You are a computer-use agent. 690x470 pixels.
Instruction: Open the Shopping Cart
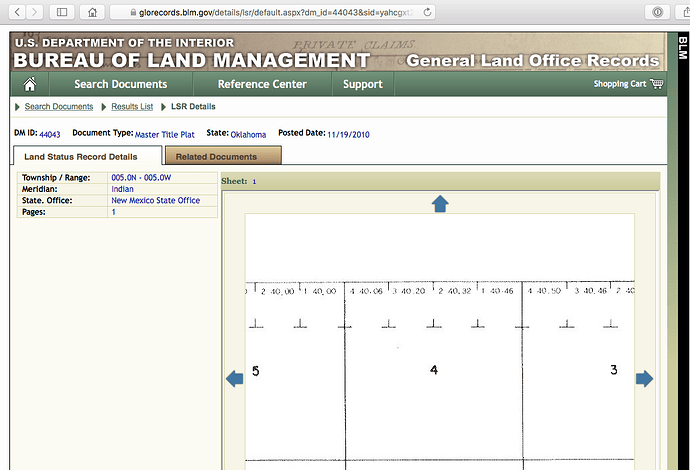[x=628, y=84]
